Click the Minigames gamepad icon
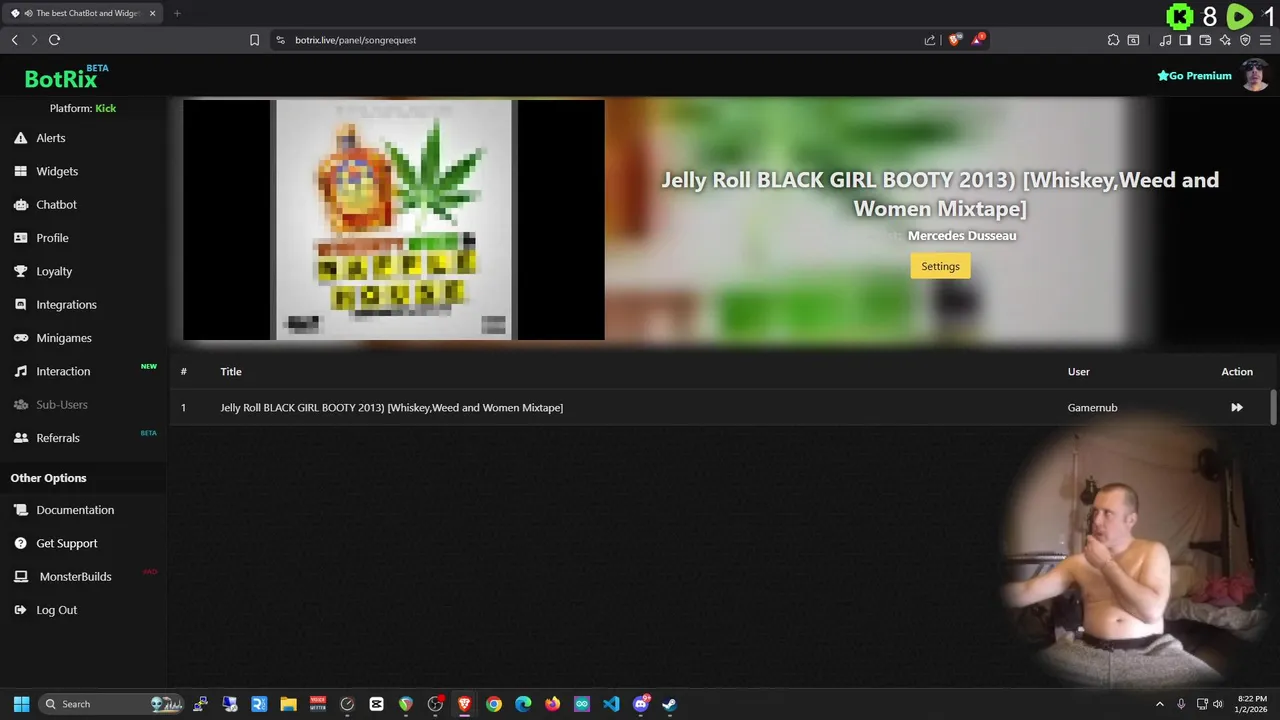The width and height of the screenshot is (1280, 720). [20, 338]
